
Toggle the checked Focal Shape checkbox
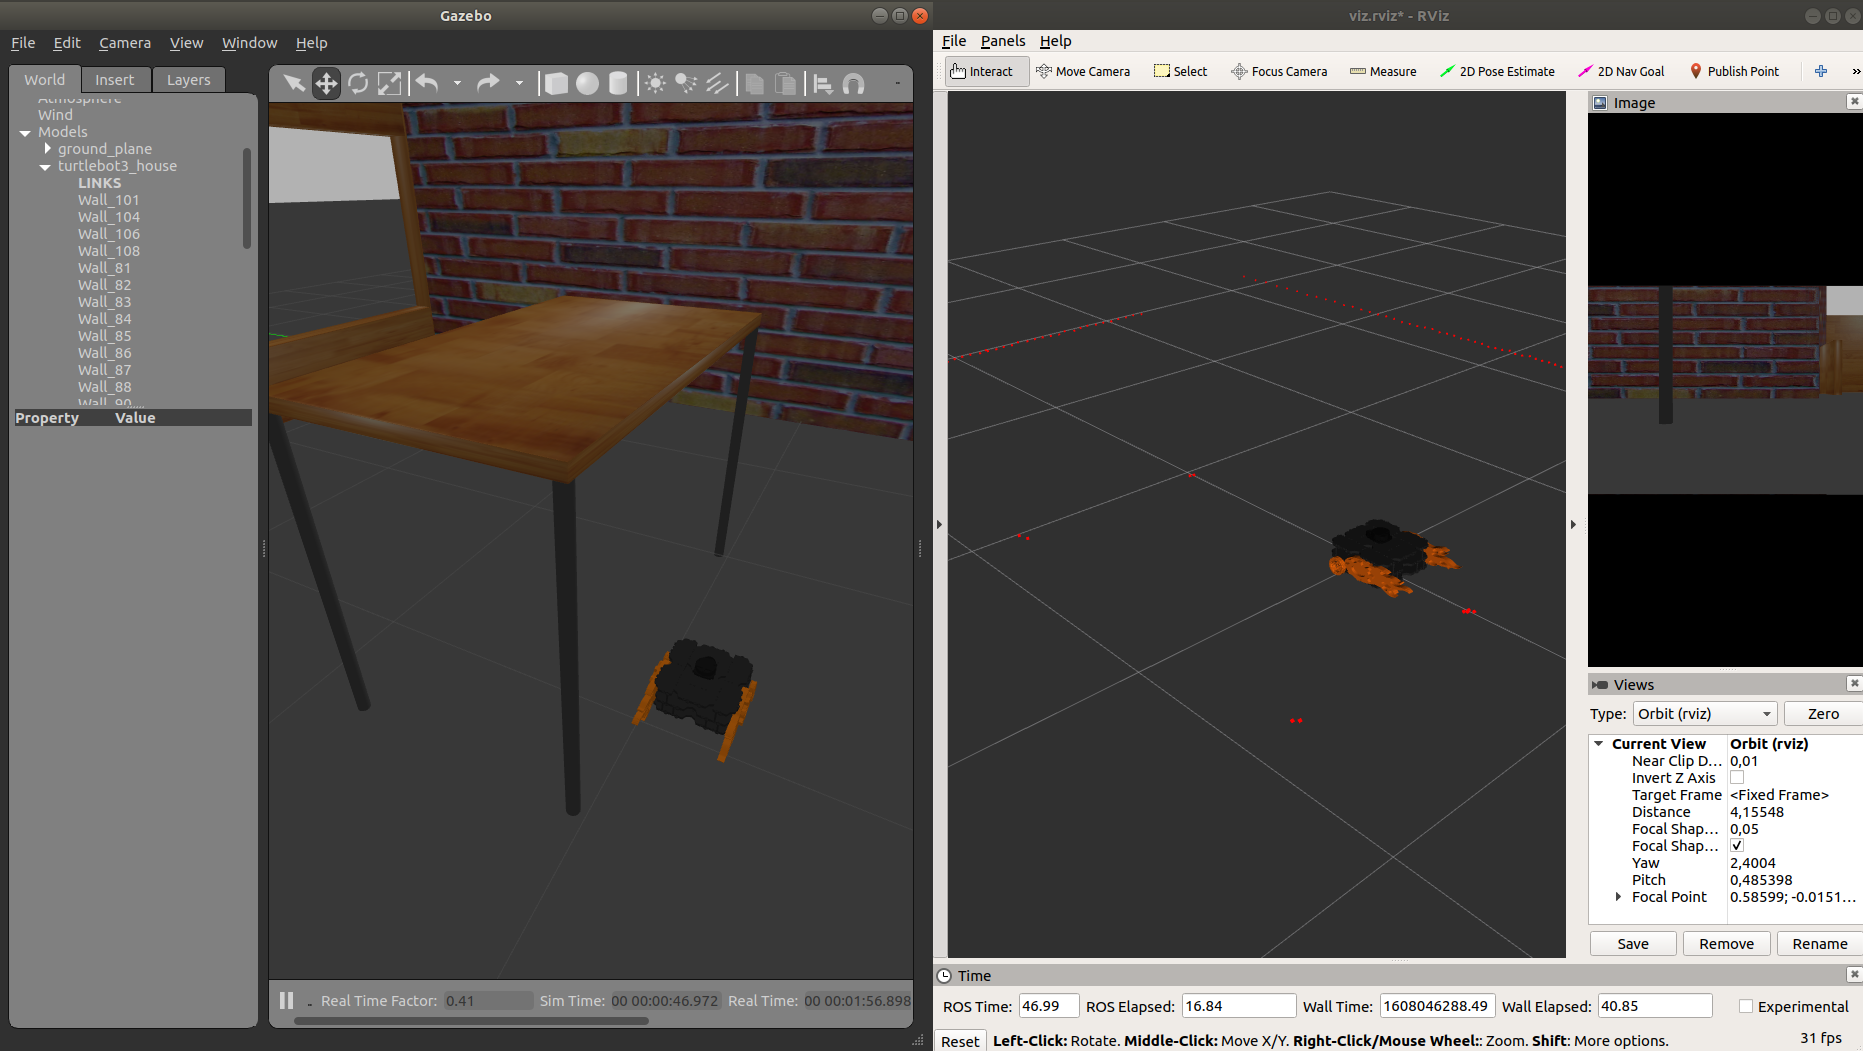point(1737,845)
